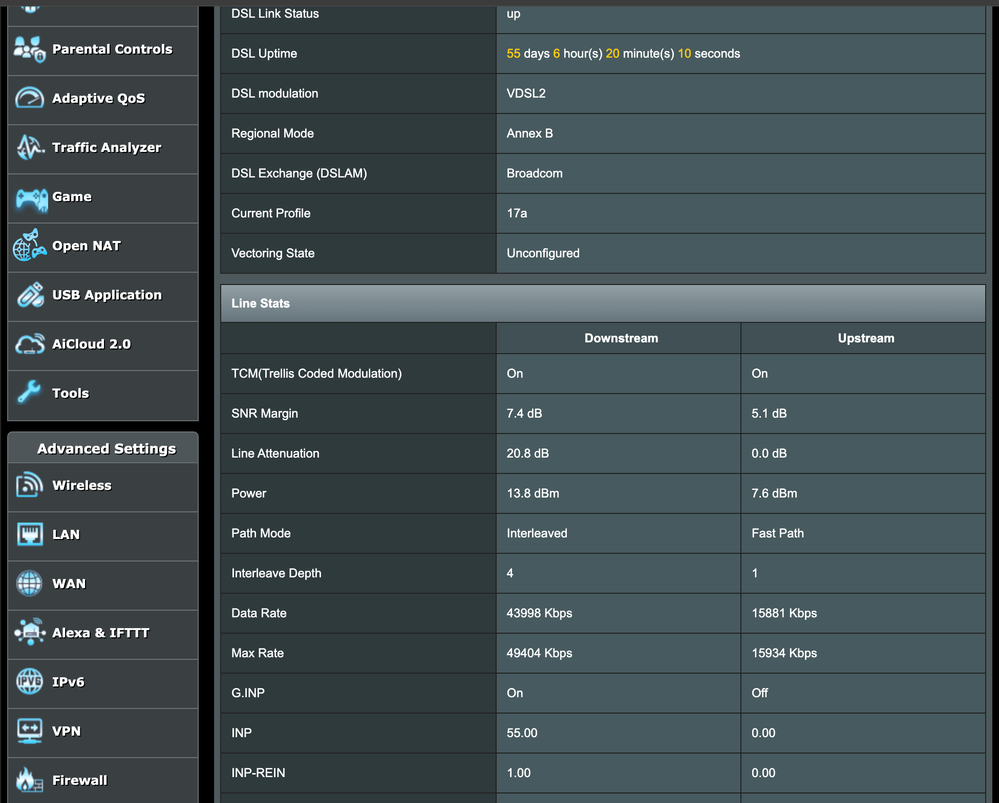
Task: Click the Adaptive QoS gauge icon
Action: [30, 98]
